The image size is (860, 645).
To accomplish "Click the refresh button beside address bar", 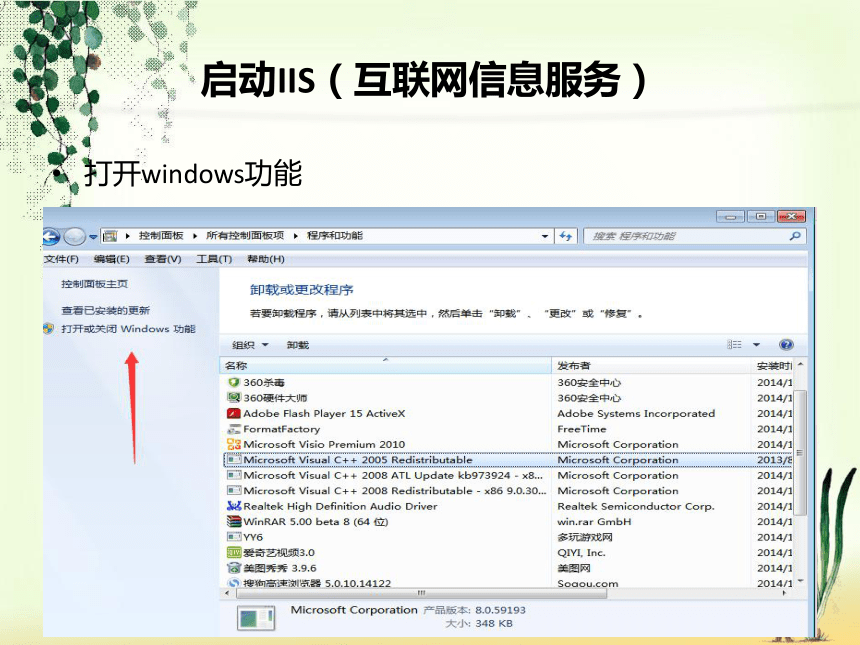I will point(565,236).
